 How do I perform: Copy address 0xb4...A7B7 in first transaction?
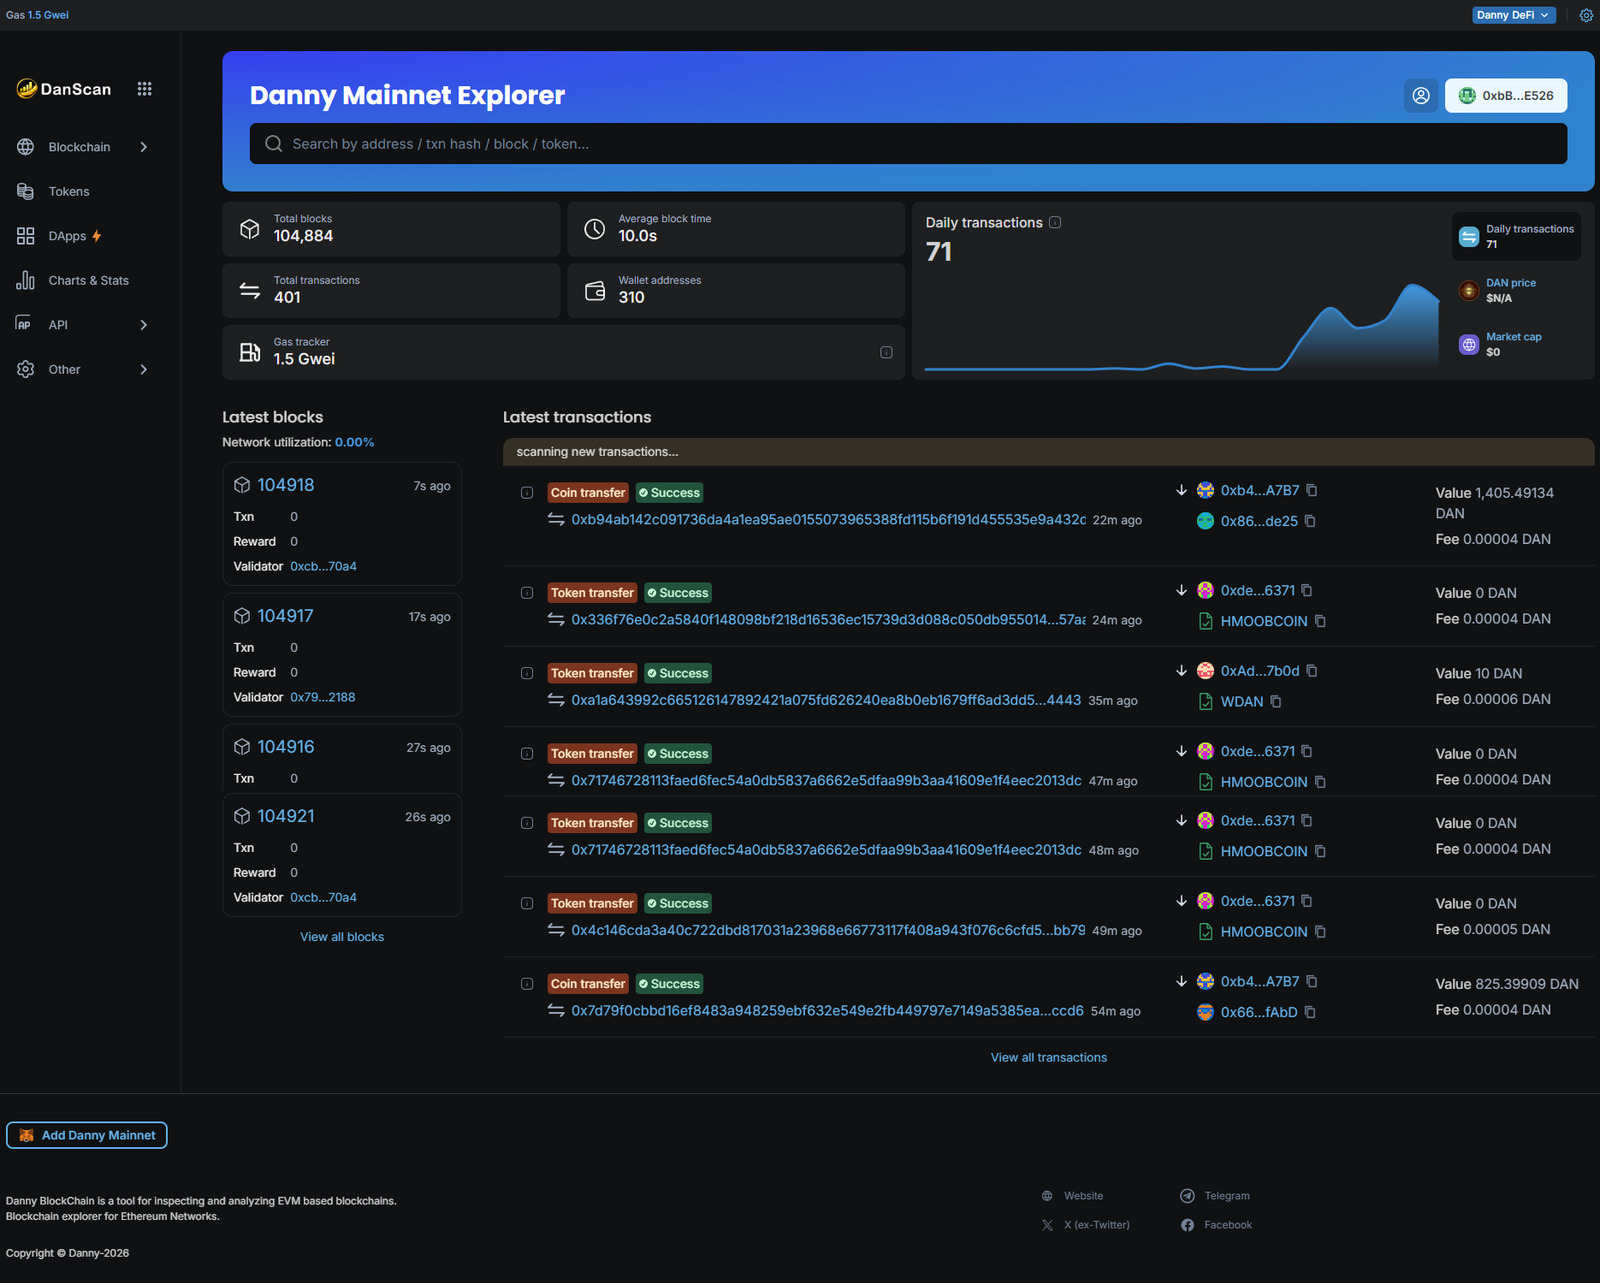(1312, 490)
